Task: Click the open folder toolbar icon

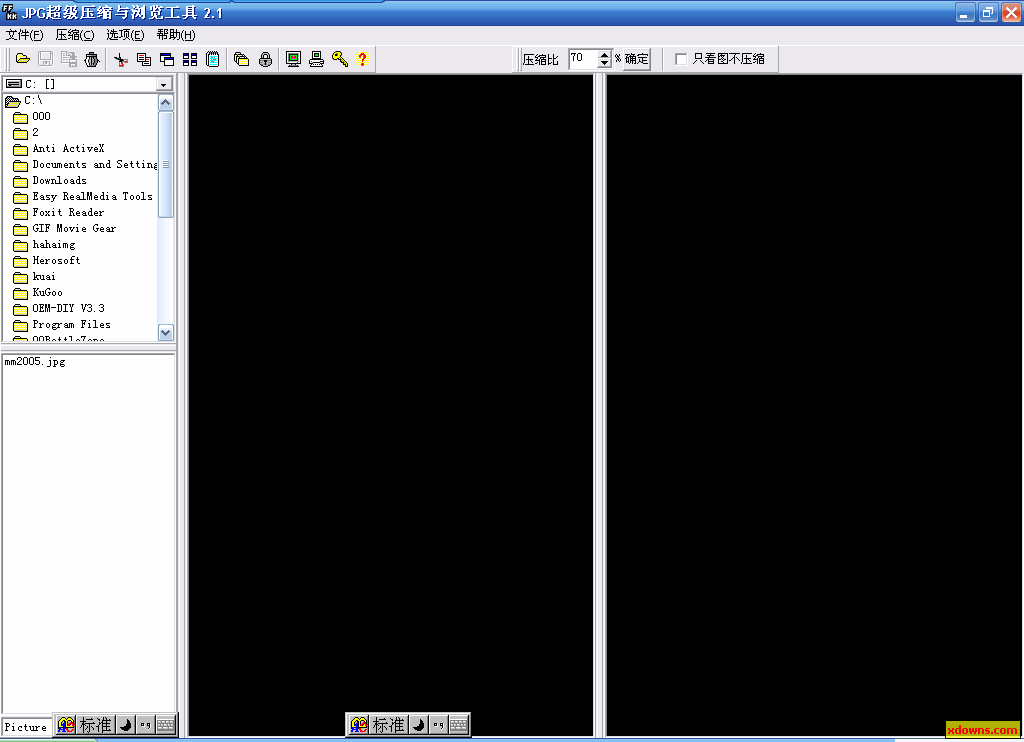Action: coord(23,59)
